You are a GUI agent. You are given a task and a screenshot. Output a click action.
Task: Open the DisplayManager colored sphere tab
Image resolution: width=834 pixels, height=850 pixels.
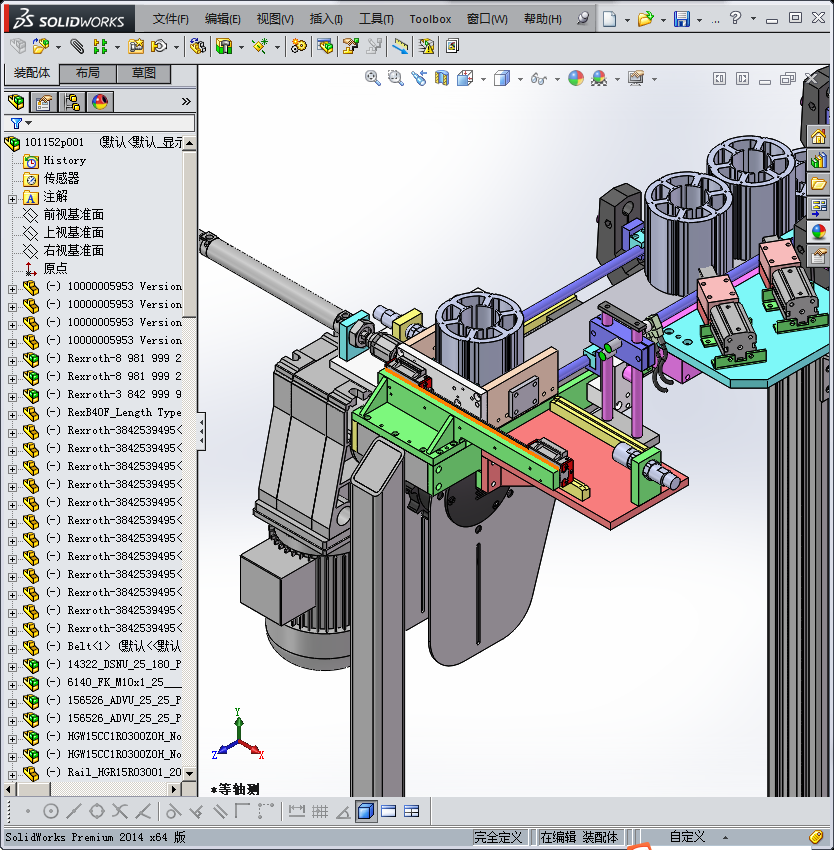pos(99,102)
